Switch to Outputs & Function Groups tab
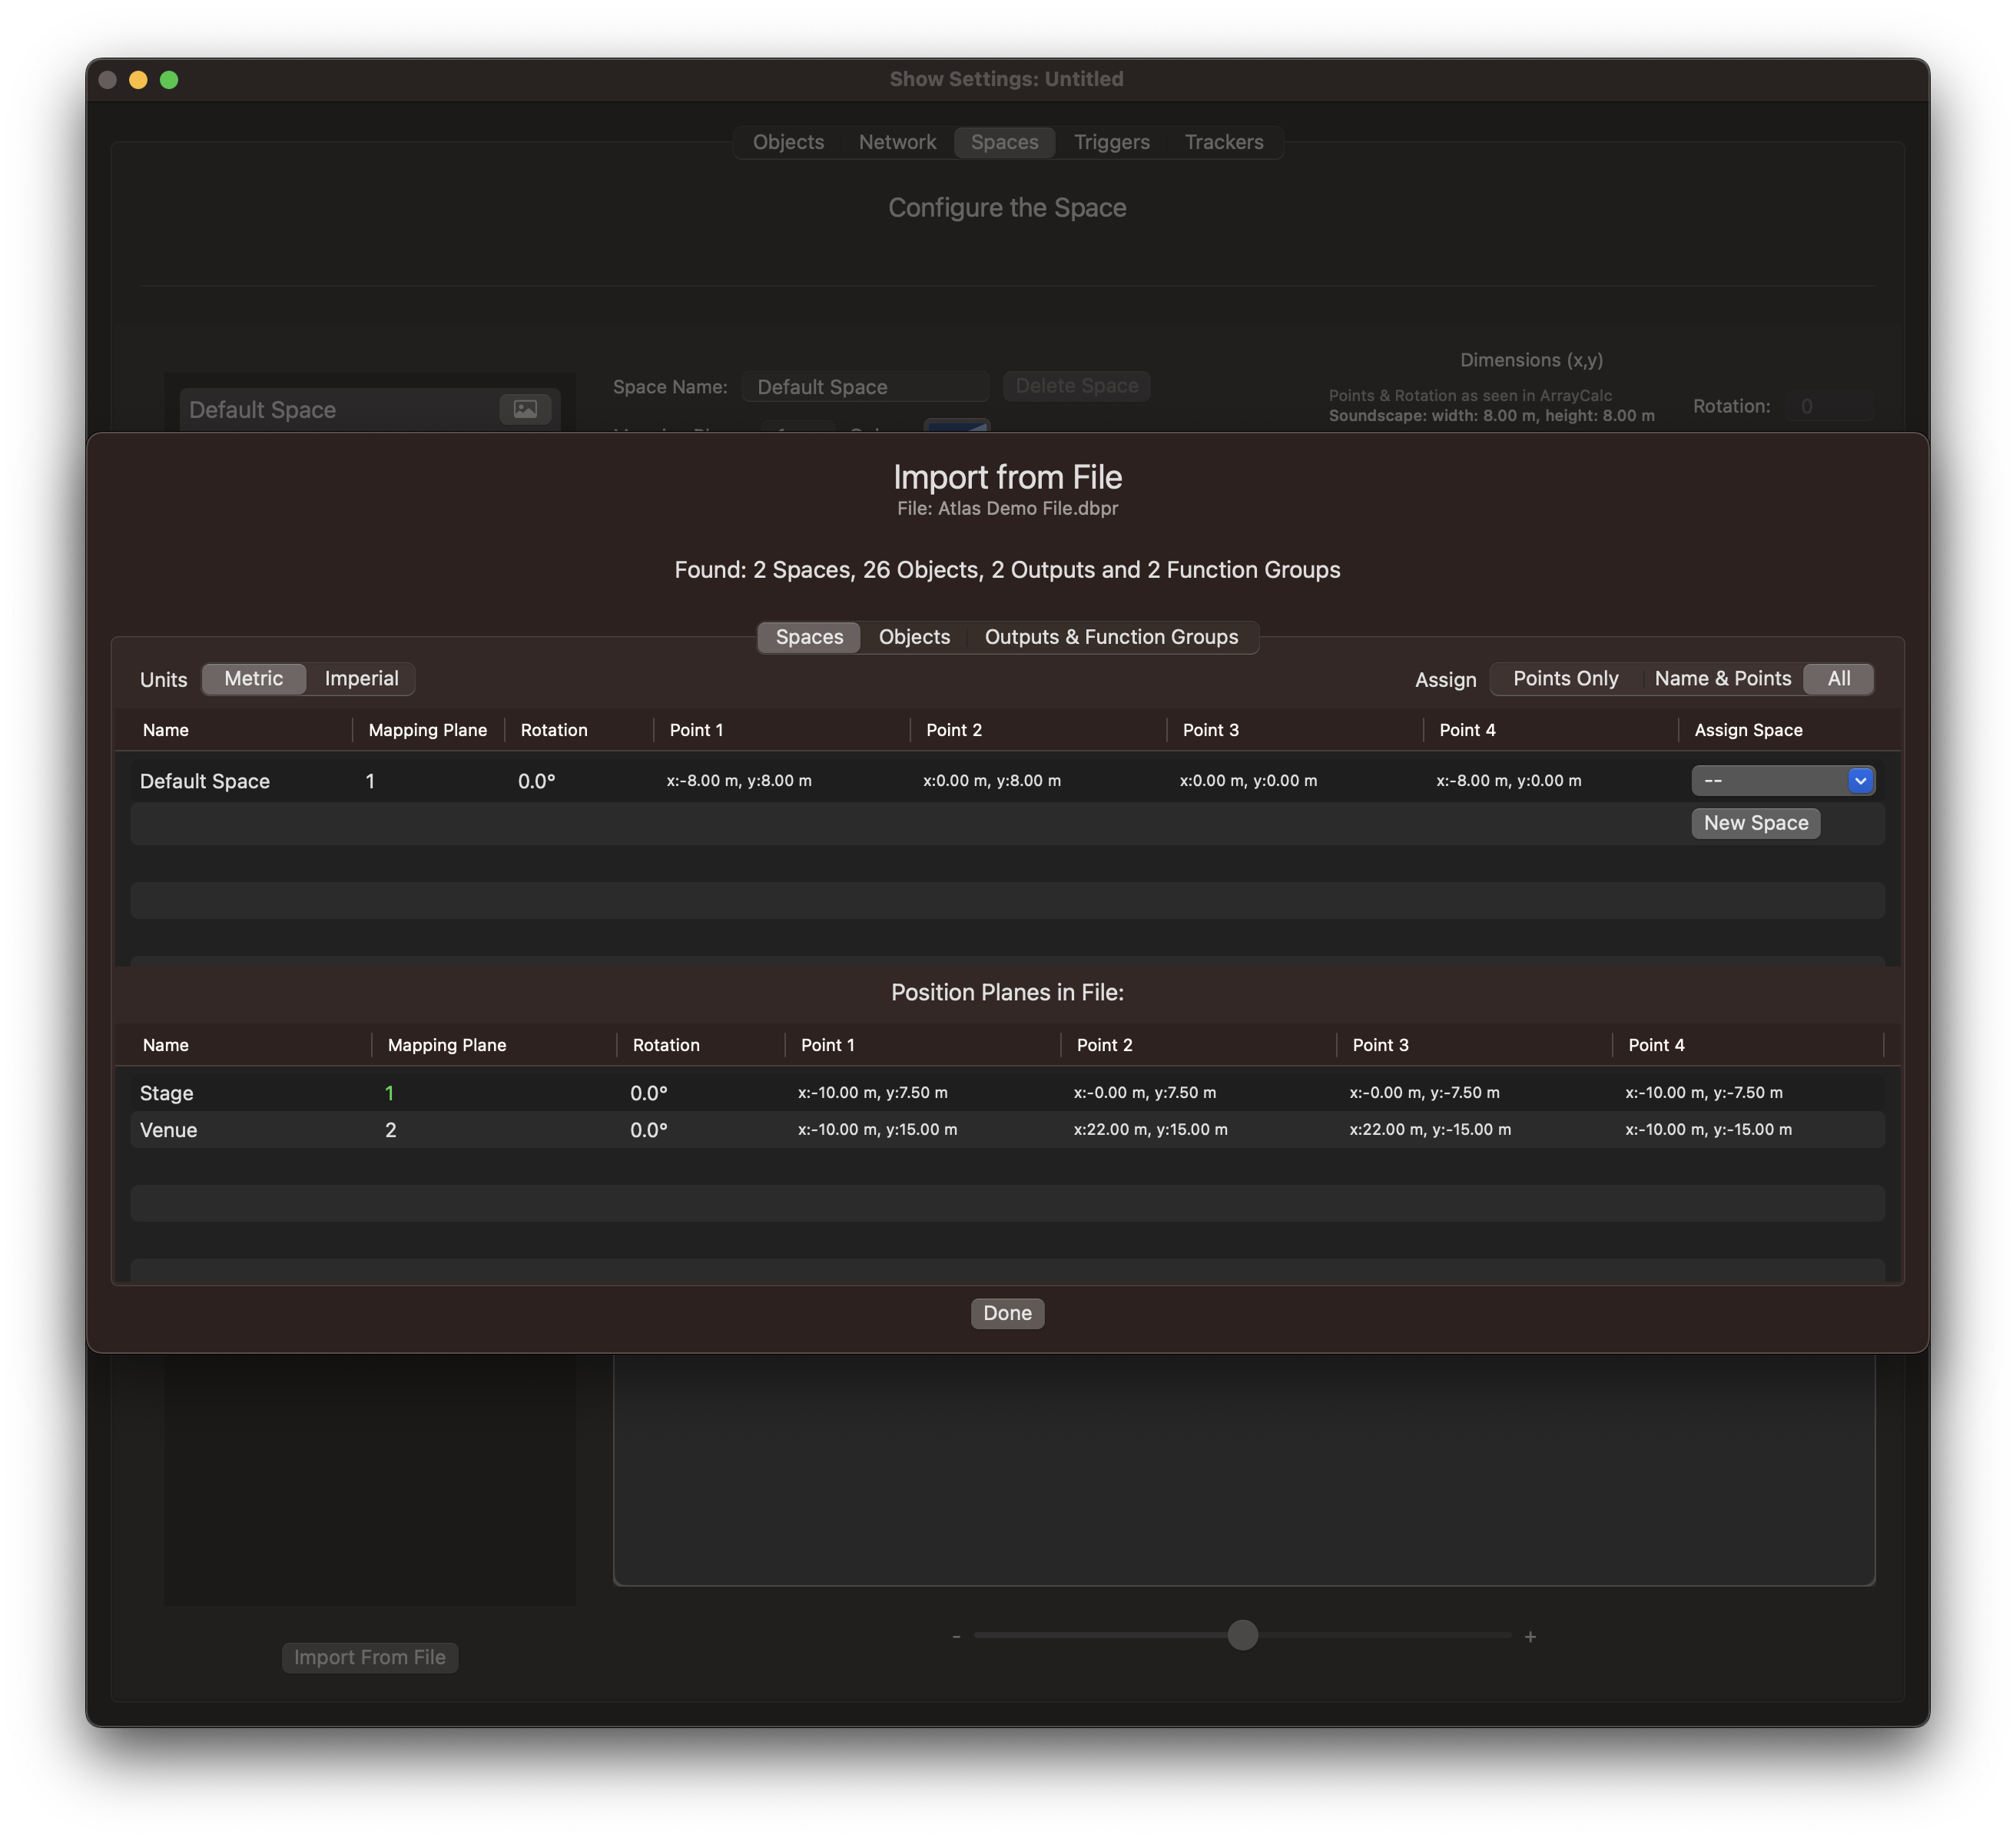The width and height of the screenshot is (2016, 1841). [x=1111, y=637]
